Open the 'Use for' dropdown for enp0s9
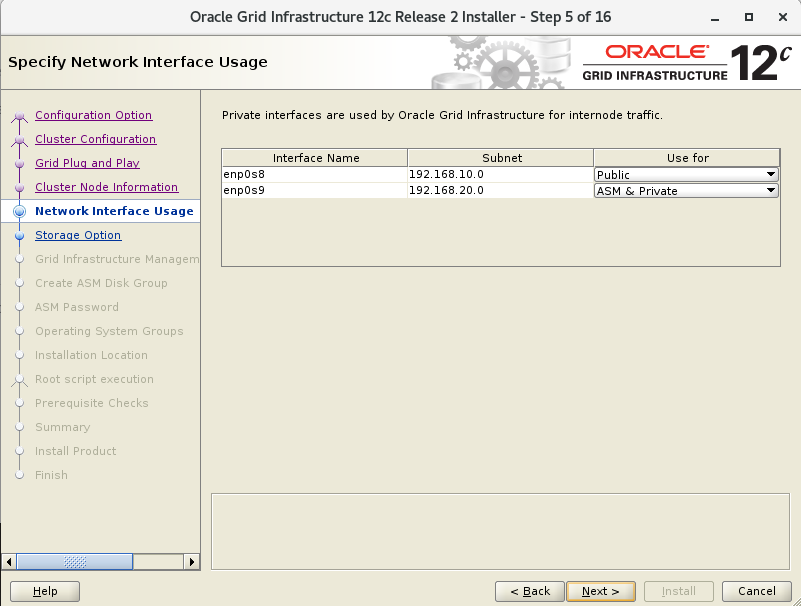 770,191
